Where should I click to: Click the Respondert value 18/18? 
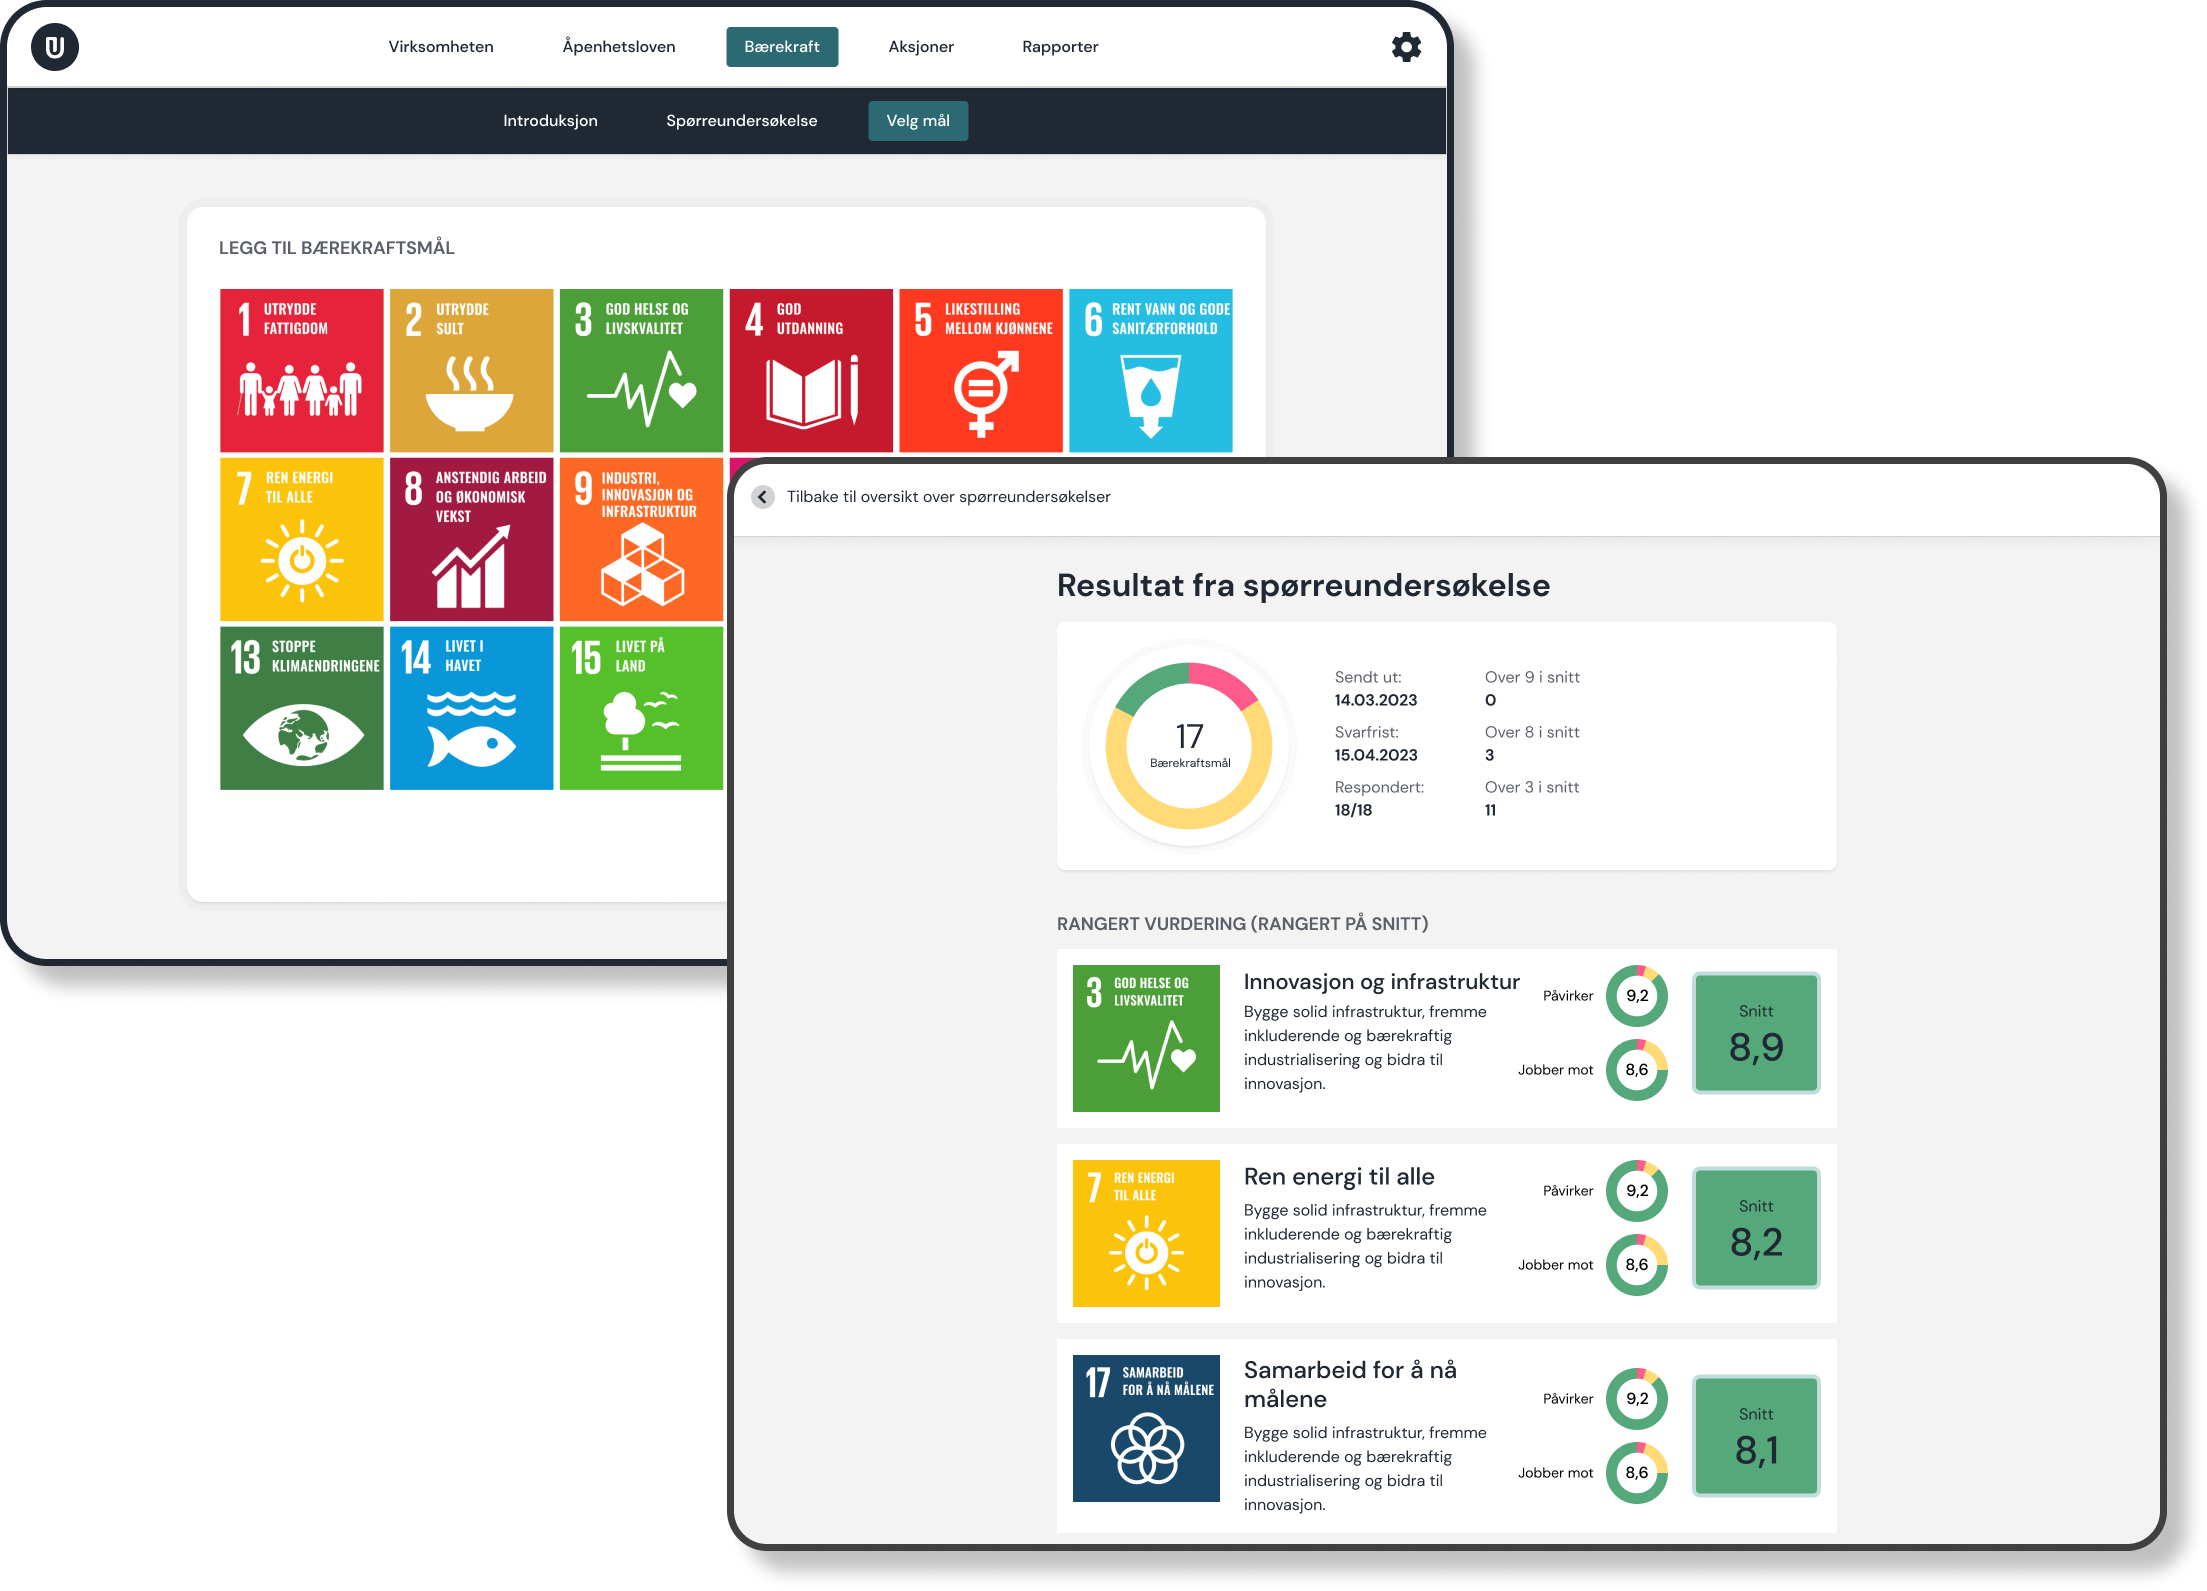(1353, 810)
